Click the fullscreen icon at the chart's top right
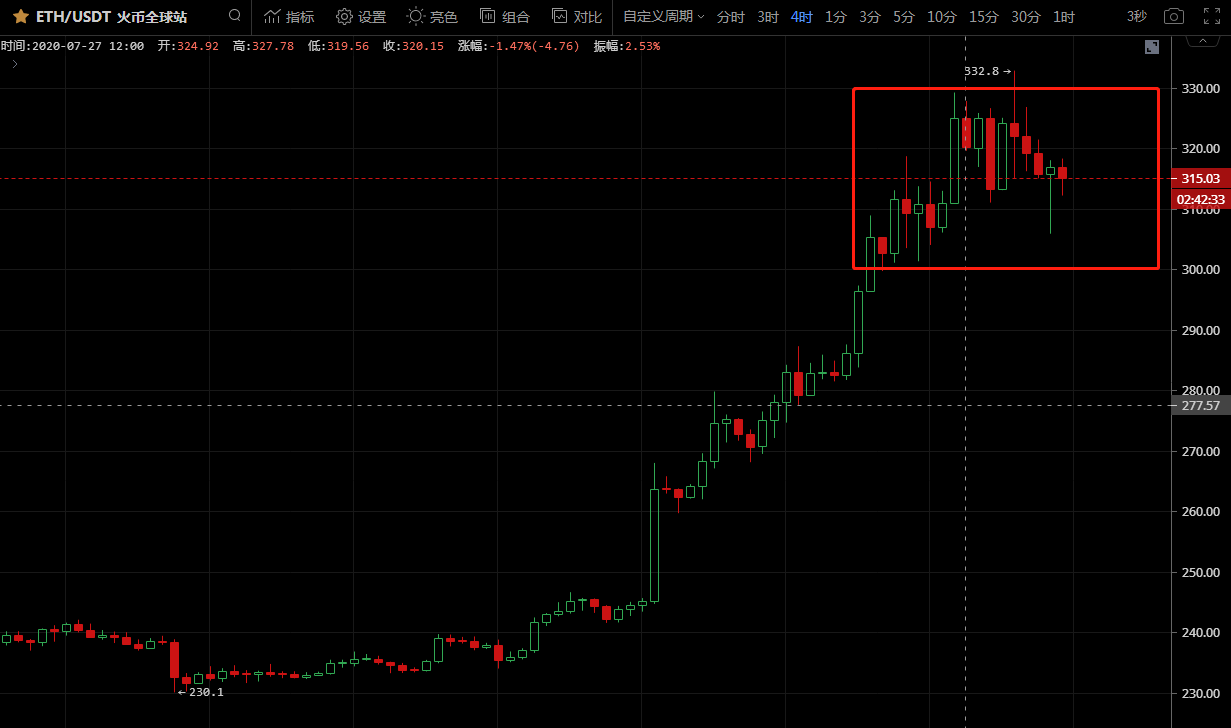1231x728 pixels. (x=1152, y=47)
